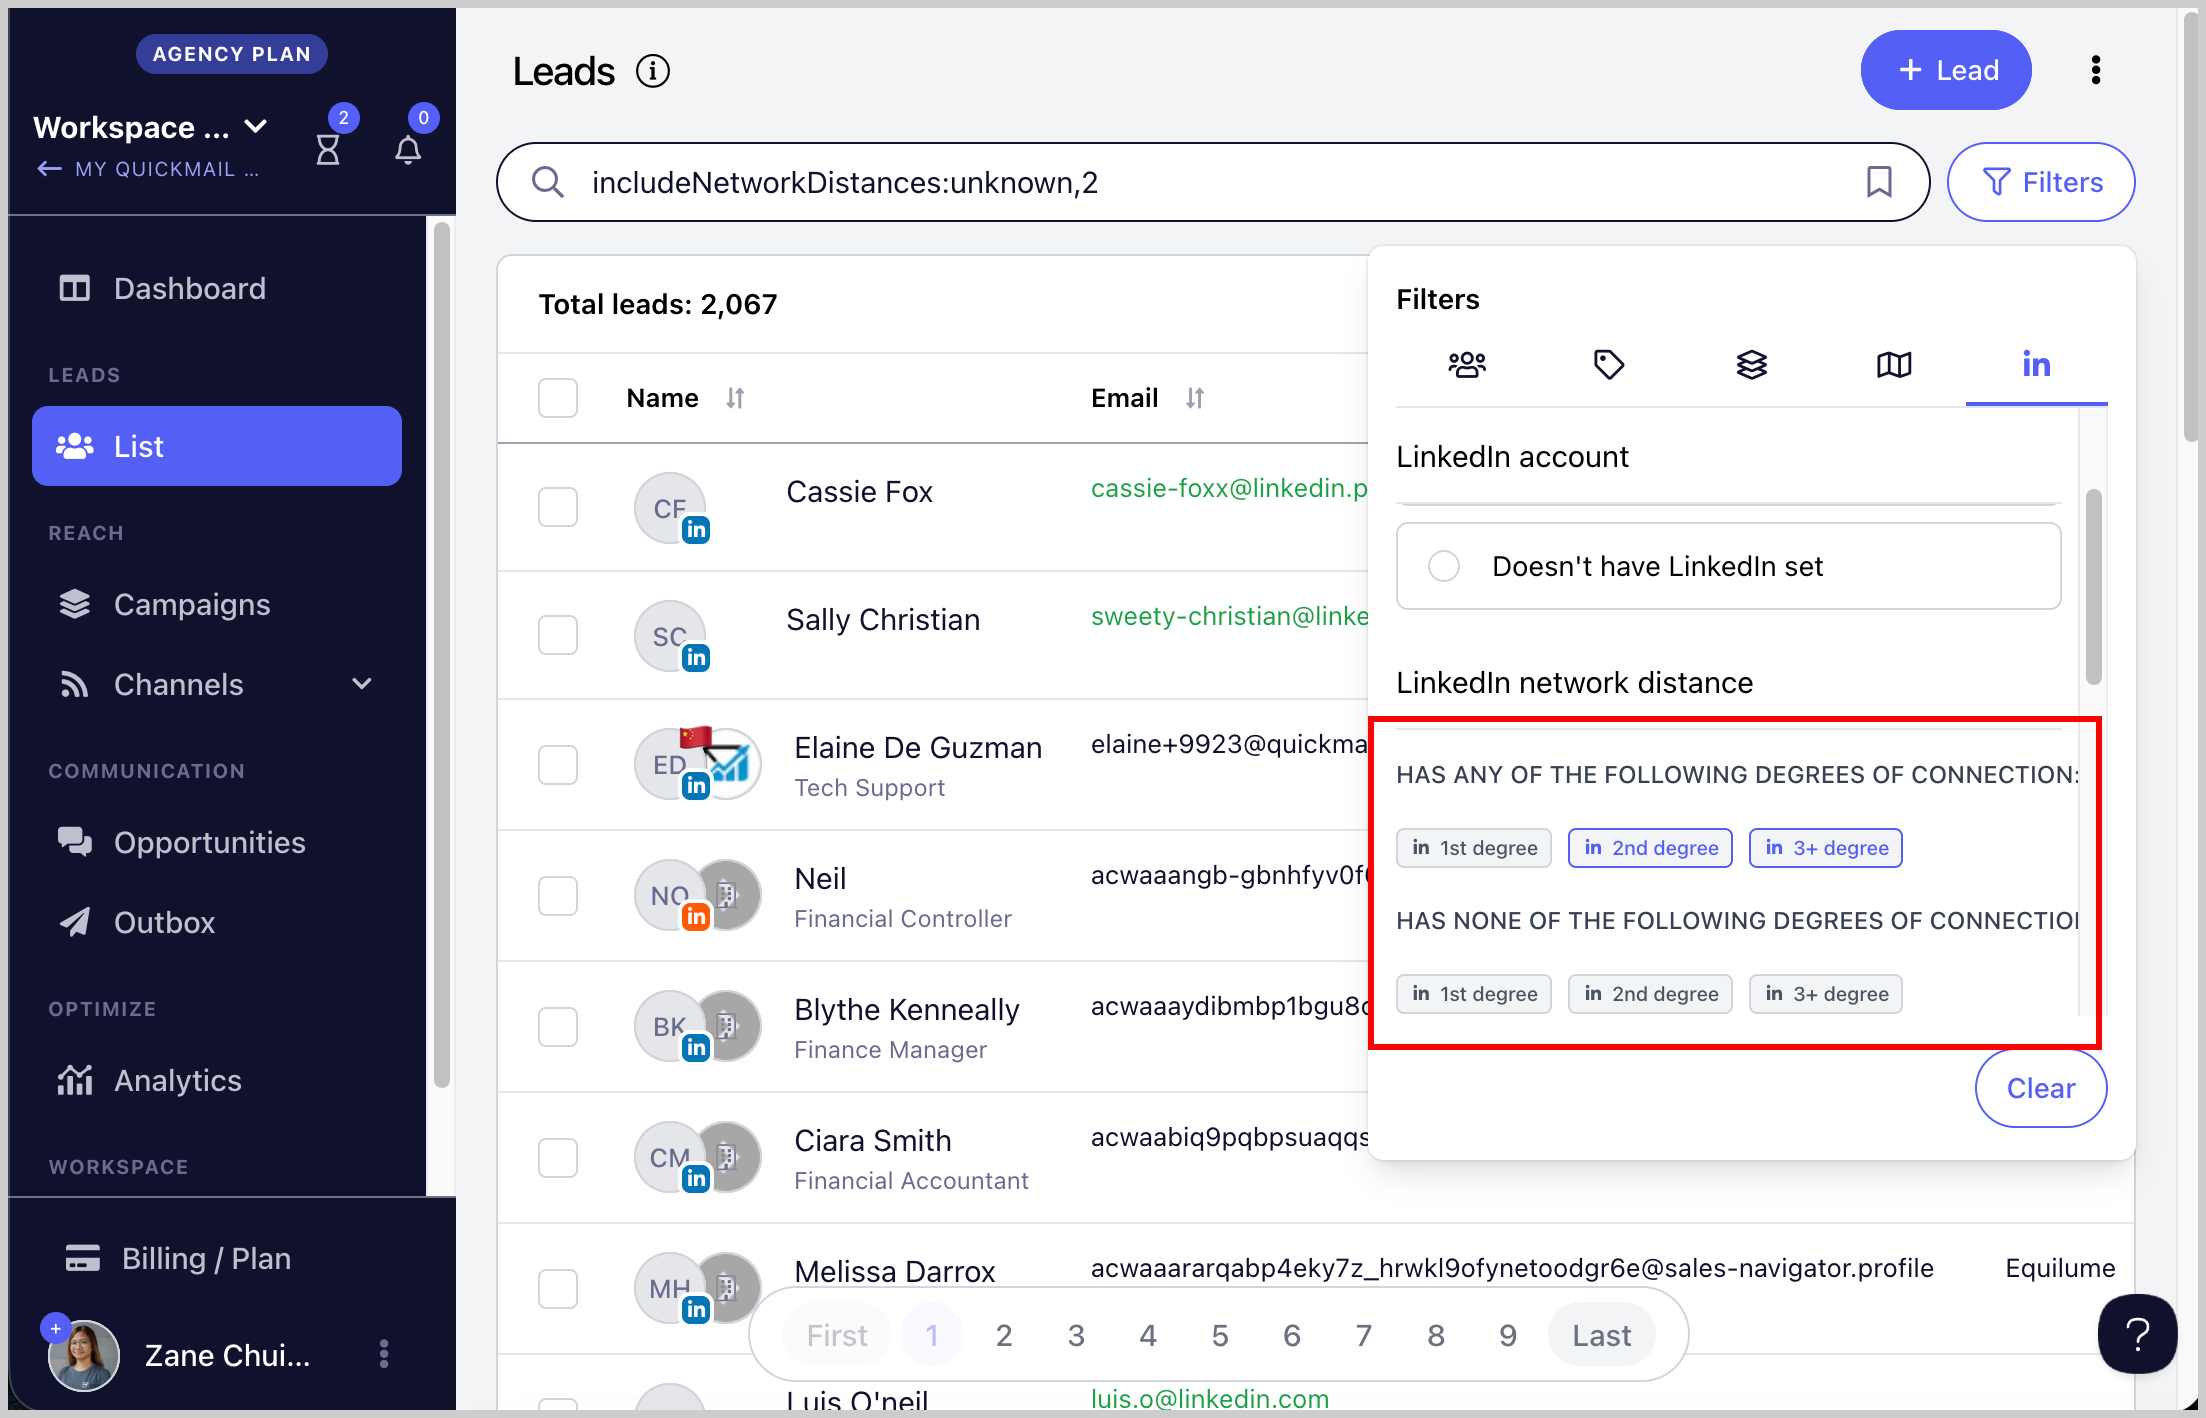Click the add Lead button
The image size is (2206, 1418).
point(1945,70)
